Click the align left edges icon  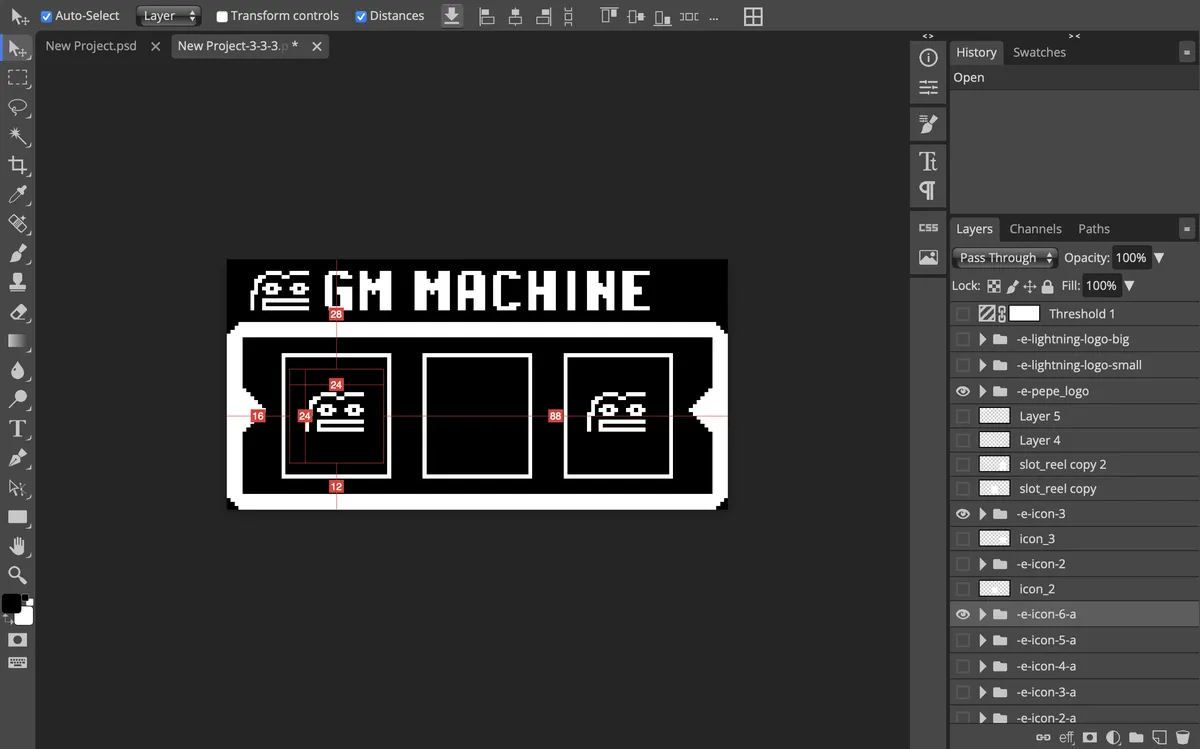(x=487, y=16)
